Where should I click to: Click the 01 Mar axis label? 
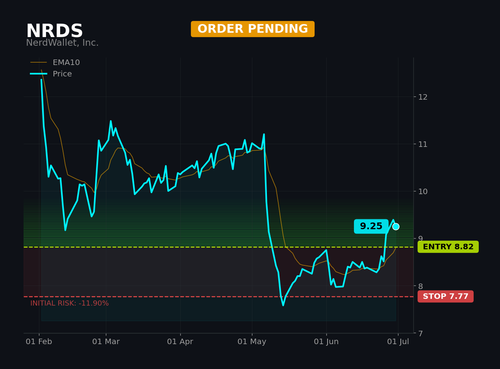(x=106, y=341)
